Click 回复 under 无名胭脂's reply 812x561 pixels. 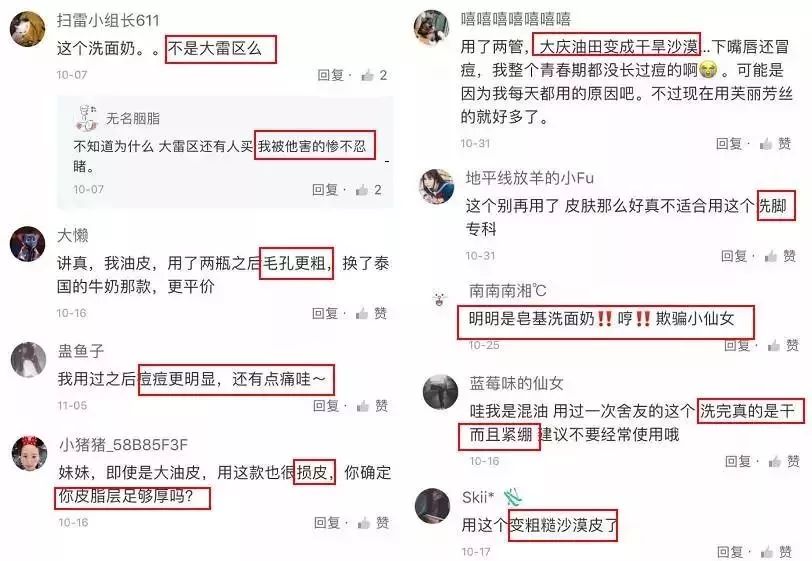(x=325, y=190)
